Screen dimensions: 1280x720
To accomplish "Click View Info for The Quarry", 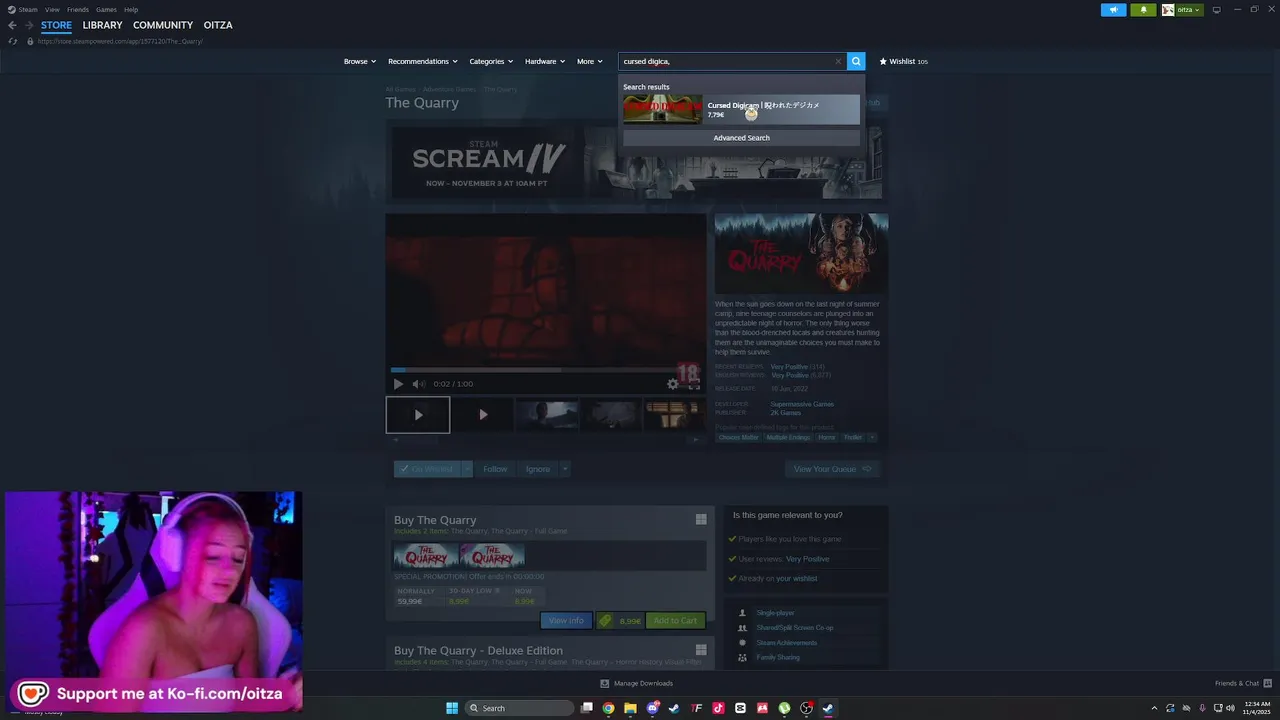I will 566,621.
